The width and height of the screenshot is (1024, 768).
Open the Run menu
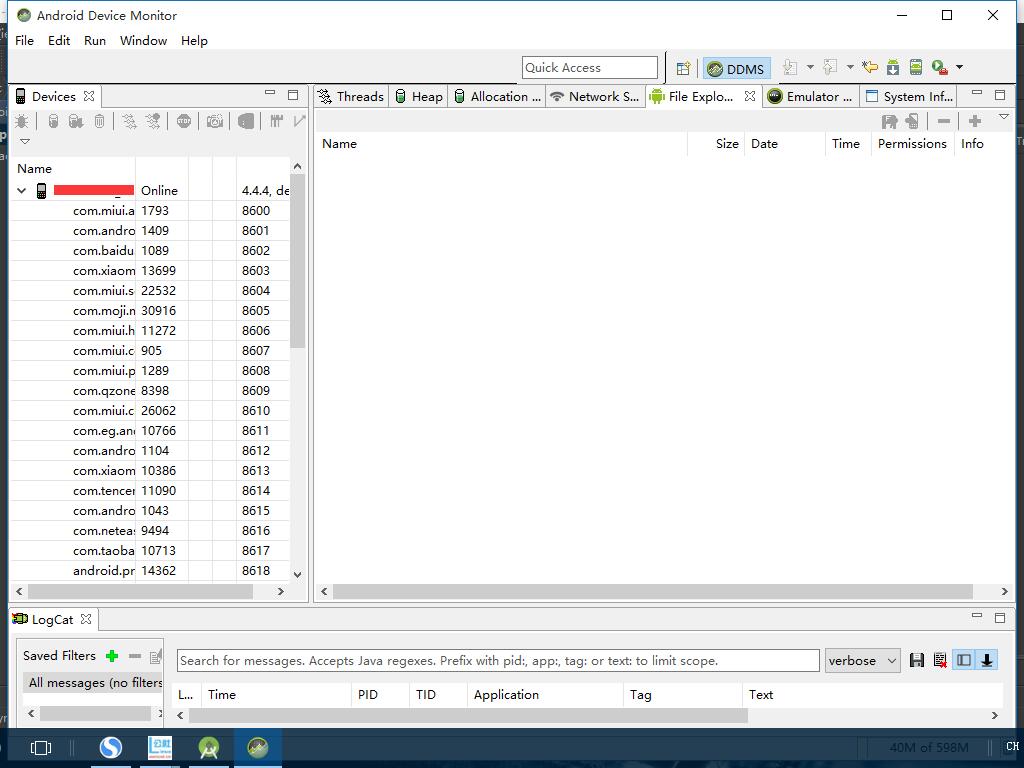click(x=95, y=40)
